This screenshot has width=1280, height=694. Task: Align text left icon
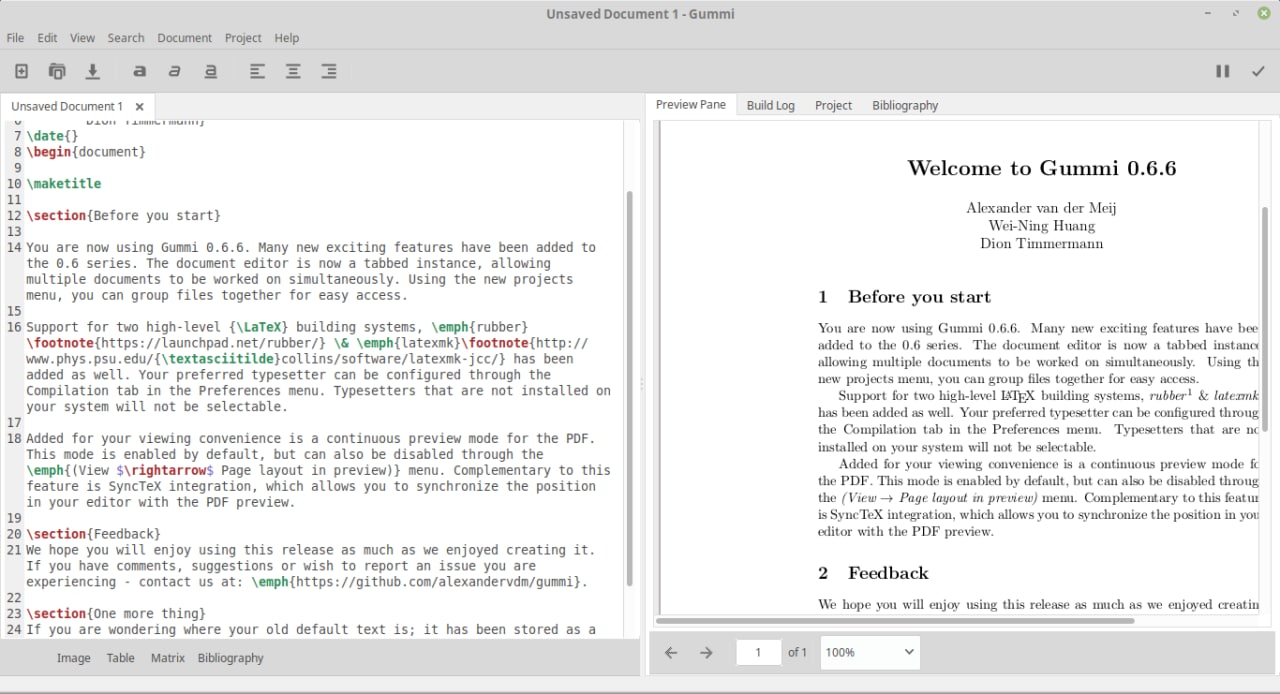(x=257, y=71)
